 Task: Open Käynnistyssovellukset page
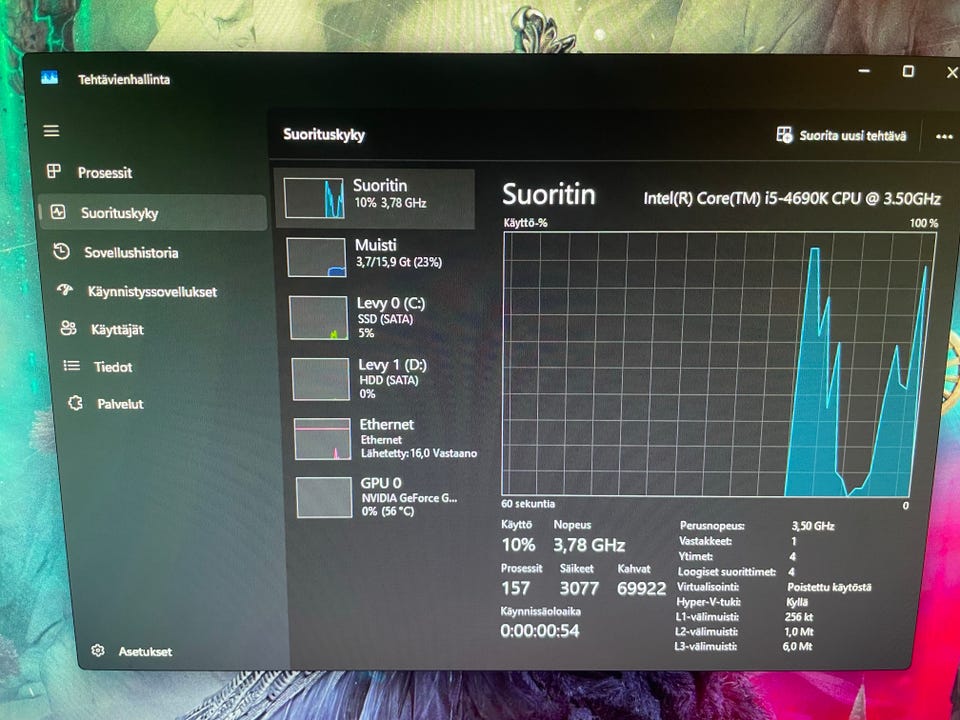[152, 291]
